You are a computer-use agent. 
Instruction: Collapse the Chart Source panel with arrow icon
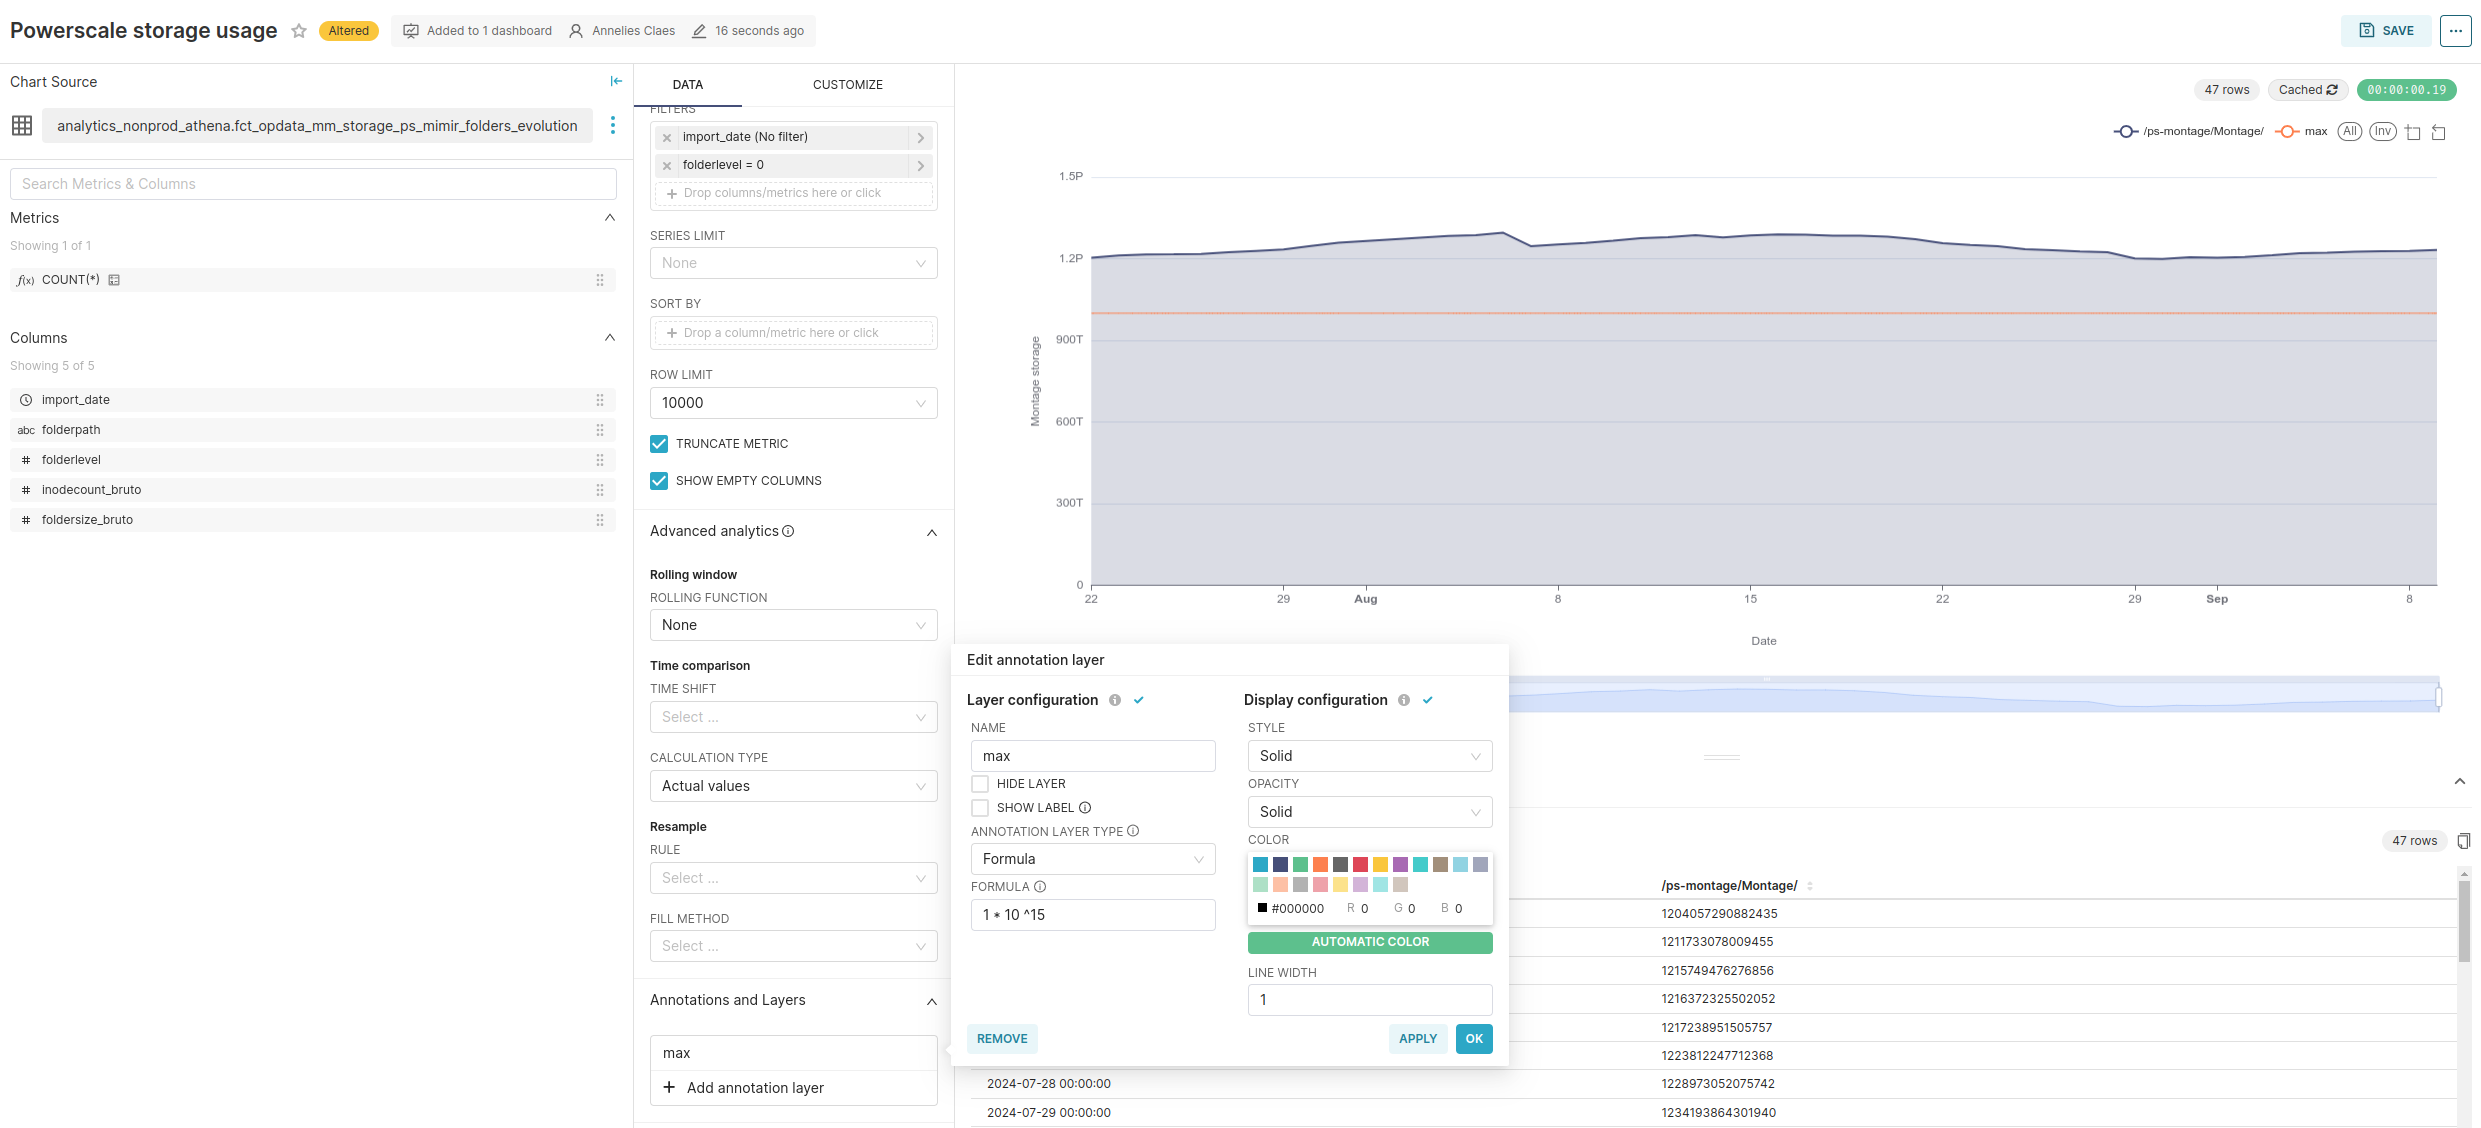[x=616, y=82]
